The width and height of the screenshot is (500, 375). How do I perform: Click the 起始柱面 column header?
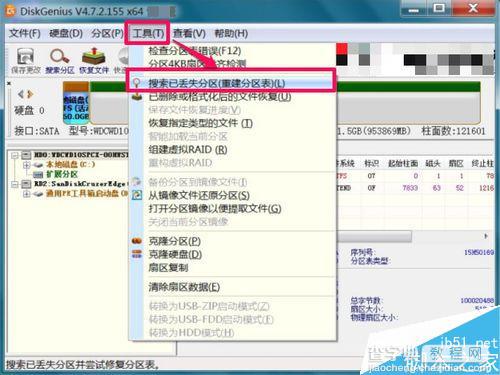[403, 164]
